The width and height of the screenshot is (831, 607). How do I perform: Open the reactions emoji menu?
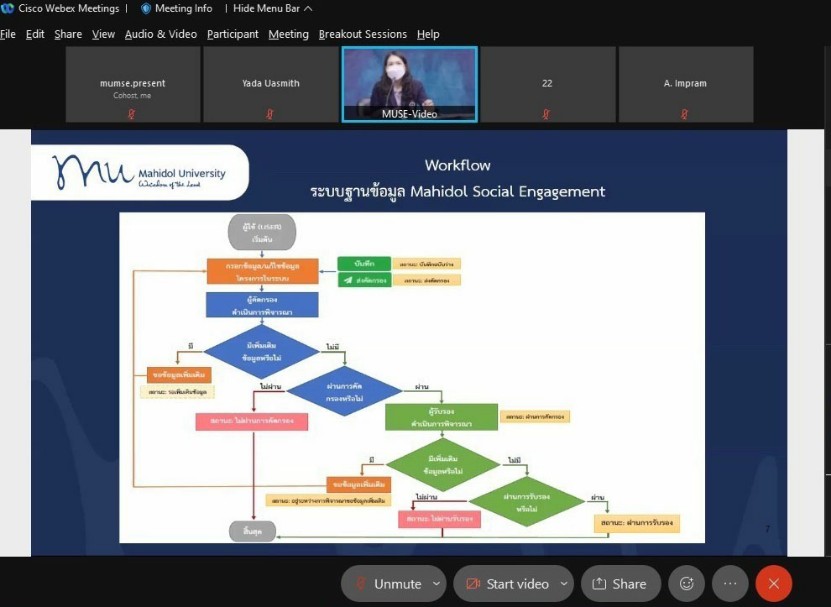pos(687,584)
